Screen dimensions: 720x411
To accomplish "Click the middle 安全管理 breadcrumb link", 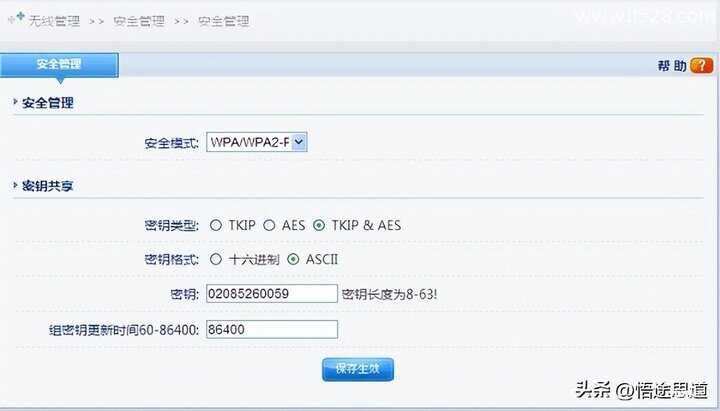I will pos(139,21).
